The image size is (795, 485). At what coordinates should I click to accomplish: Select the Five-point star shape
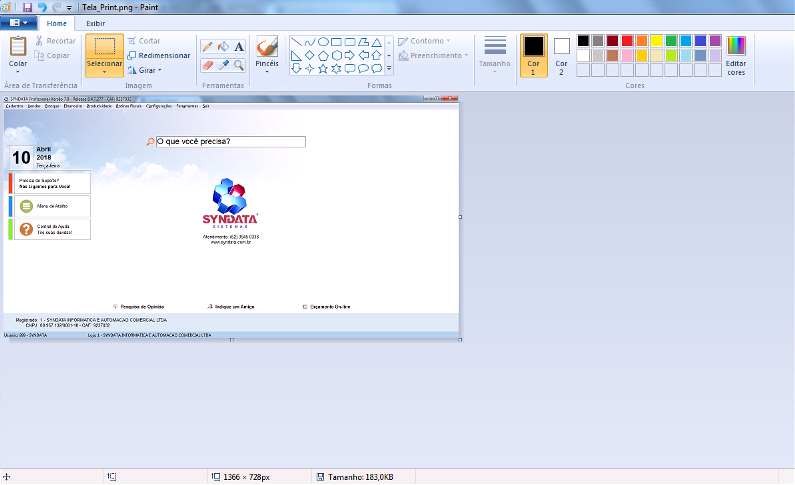323,68
